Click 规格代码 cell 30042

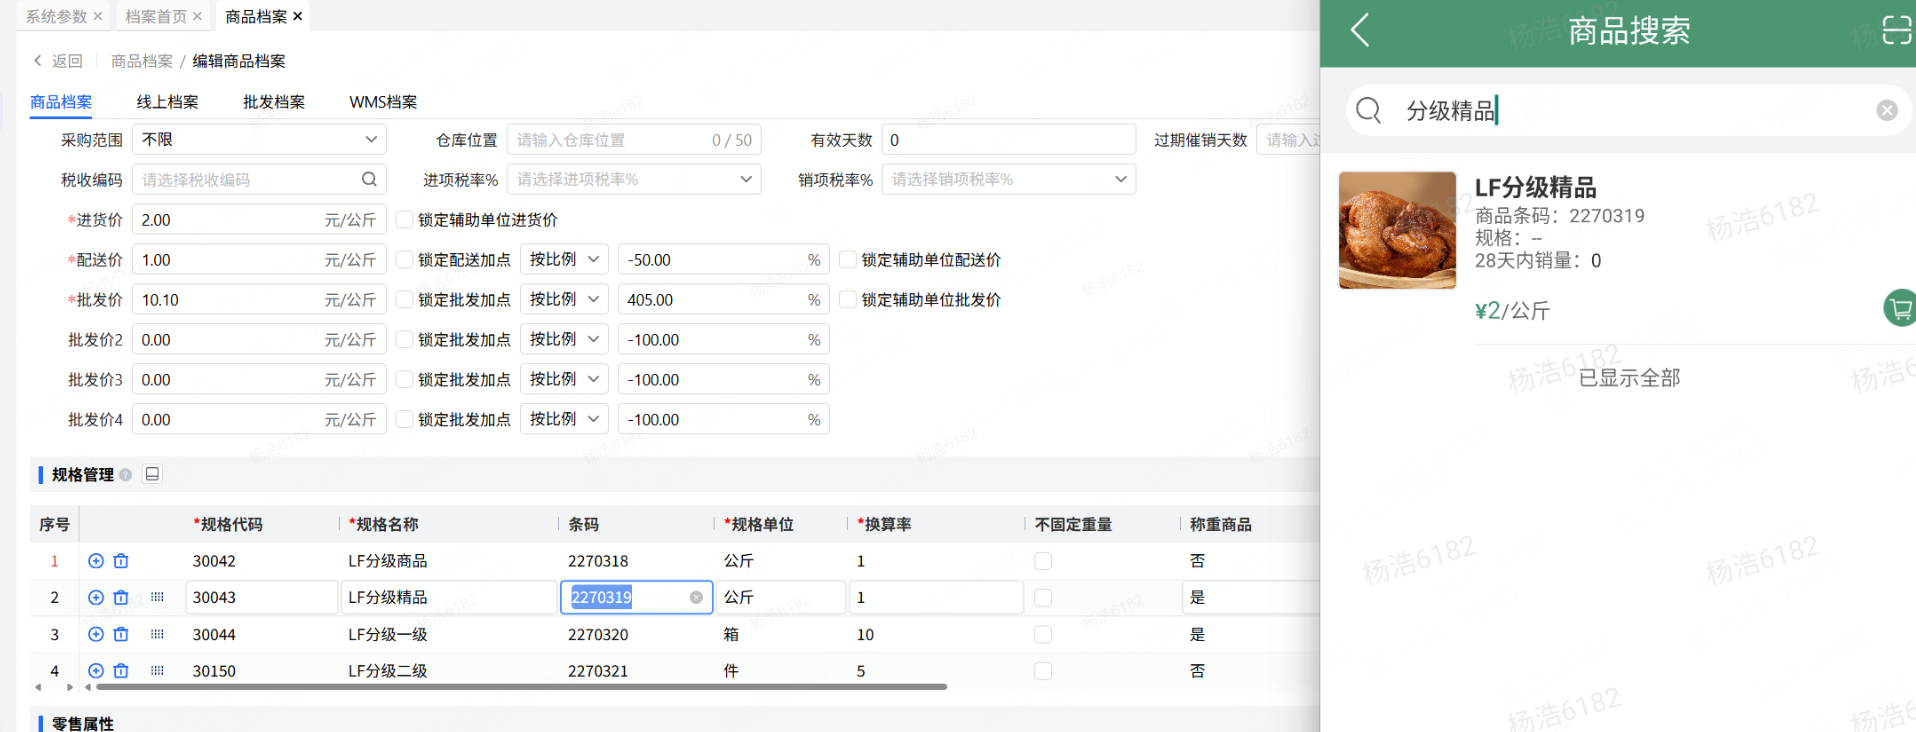[x=214, y=561]
